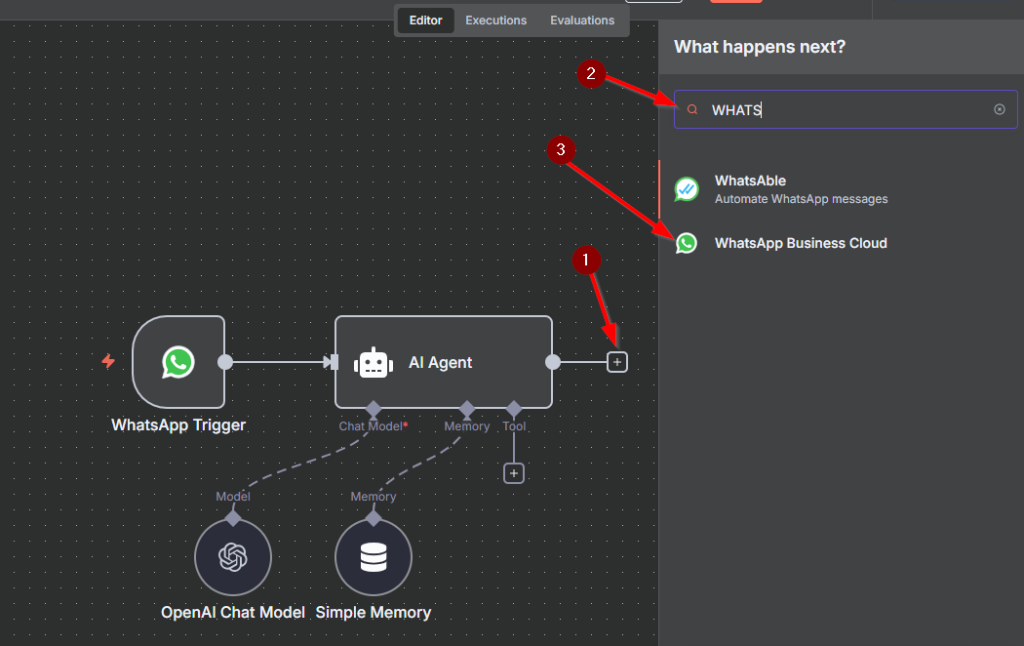Select the AI Agent robot icon
Screen dimensions: 1024x646
(x=374, y=363)
